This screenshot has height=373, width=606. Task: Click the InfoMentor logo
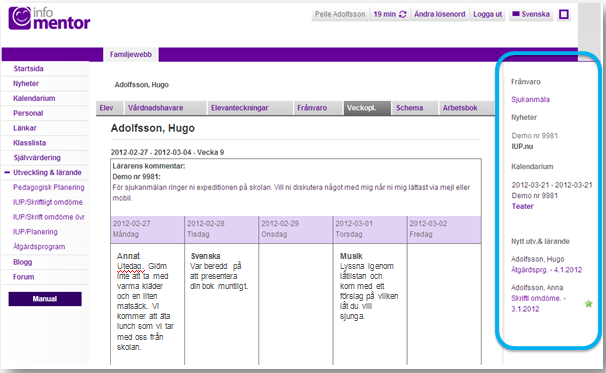[x=49, y=18]
